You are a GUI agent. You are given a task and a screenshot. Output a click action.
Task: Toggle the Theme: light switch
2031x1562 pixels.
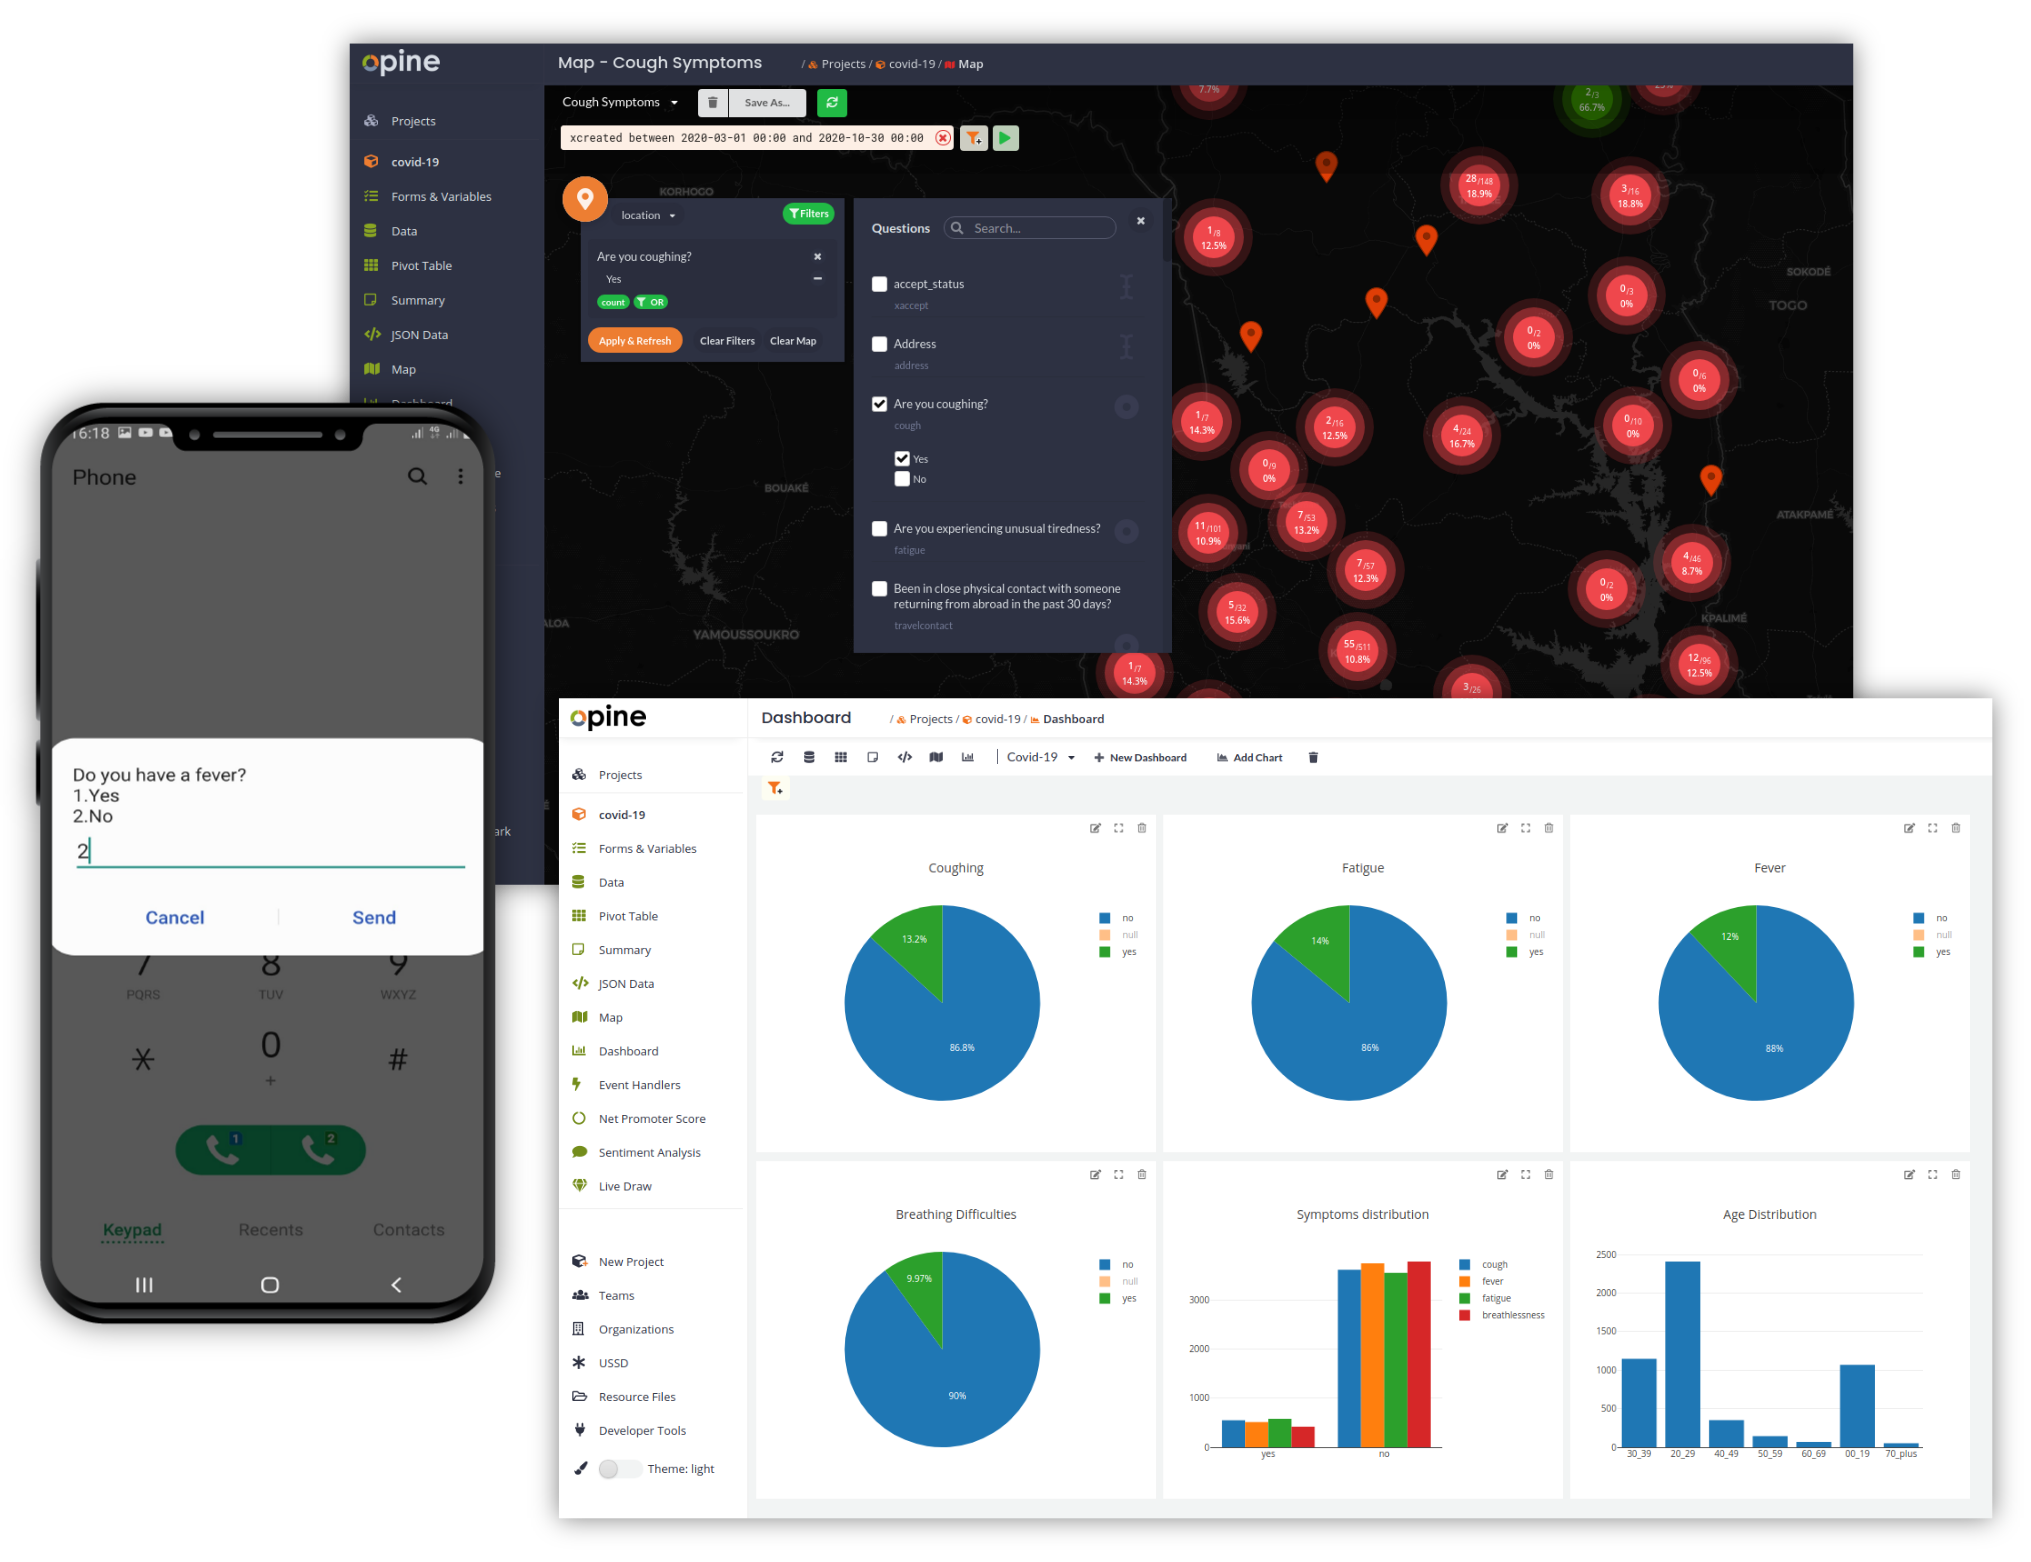[x=618, y=1469]
